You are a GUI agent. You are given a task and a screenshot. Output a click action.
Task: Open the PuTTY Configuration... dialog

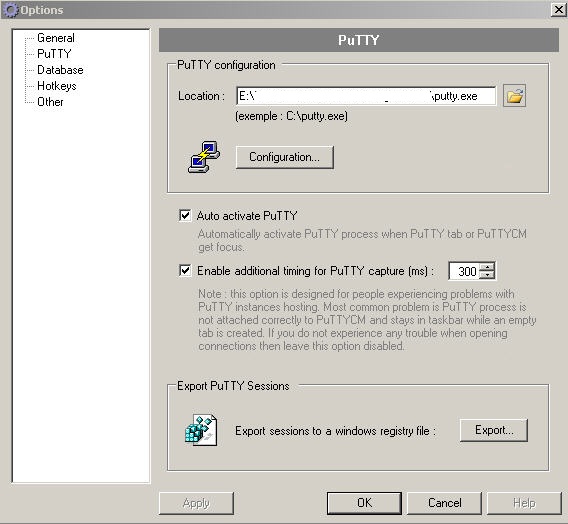[x=285, y=157]
